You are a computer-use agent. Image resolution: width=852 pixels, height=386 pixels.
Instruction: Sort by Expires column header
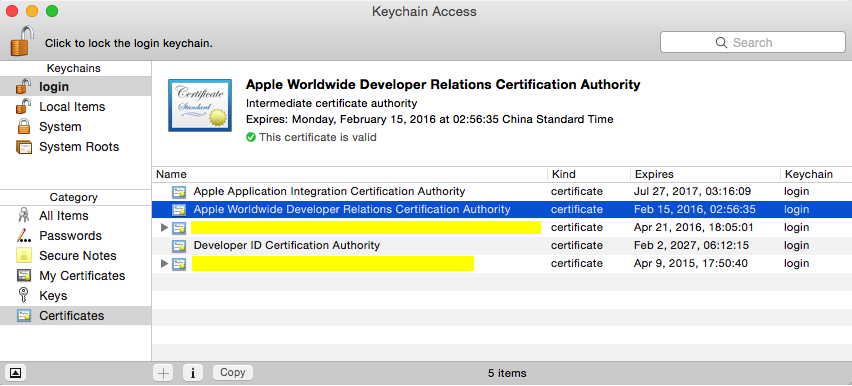click(x=705, y=175)
